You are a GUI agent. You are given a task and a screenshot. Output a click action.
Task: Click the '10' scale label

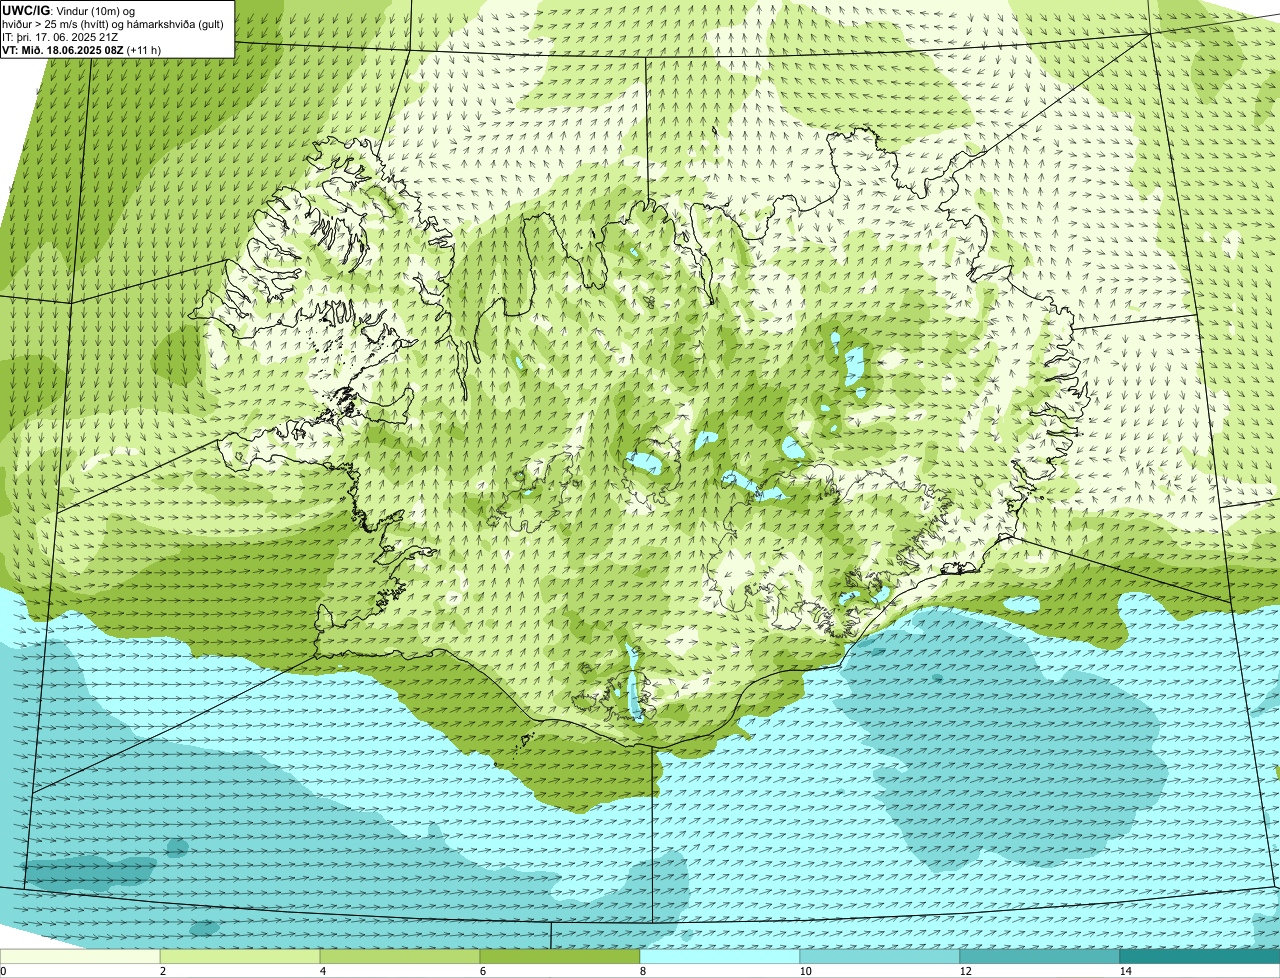pyautogui.click(x=805, y=971)
